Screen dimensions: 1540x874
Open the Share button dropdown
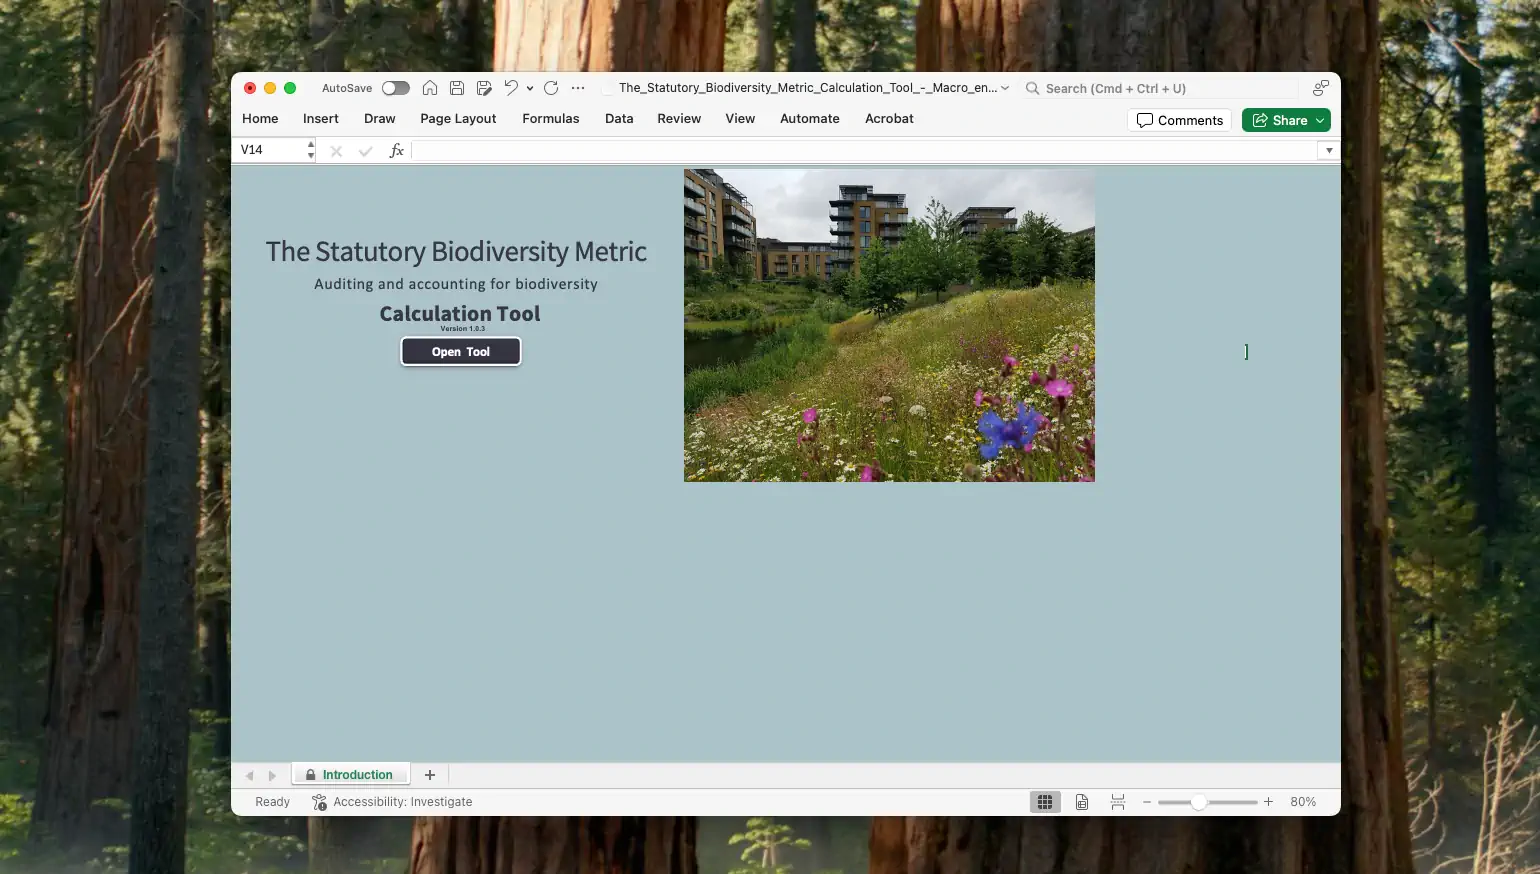(1321, 120)
